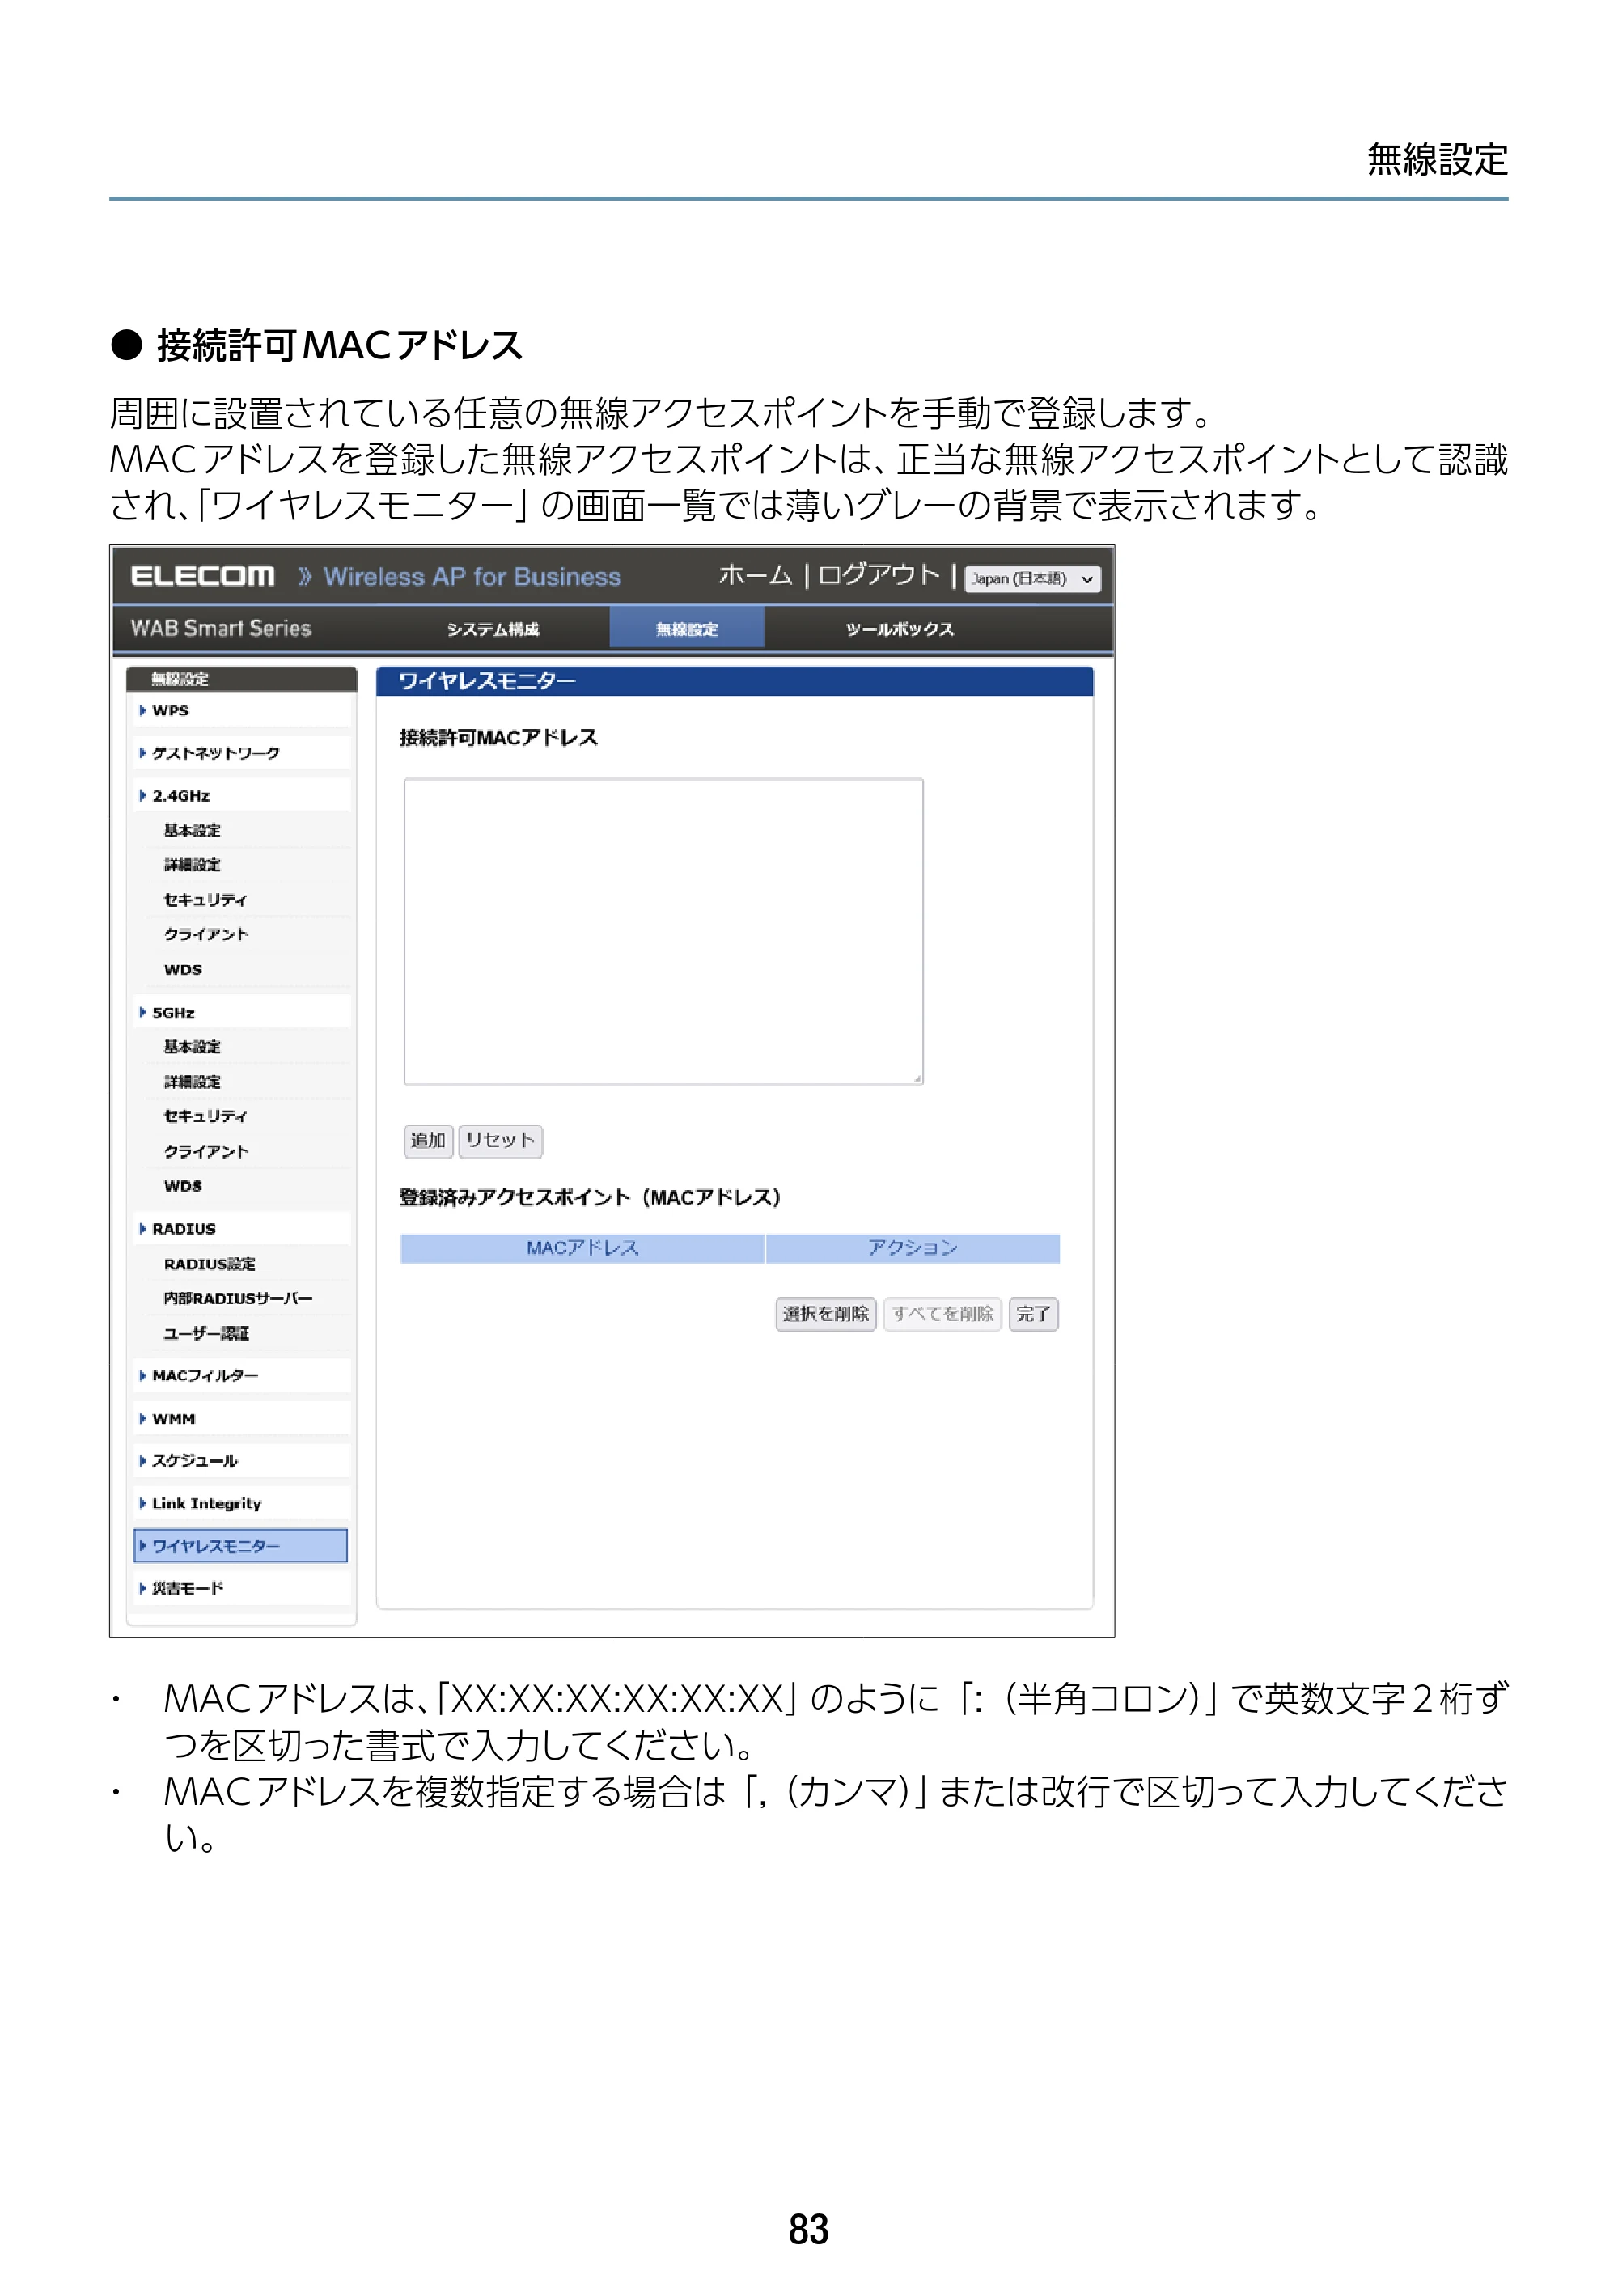Select Link Integrity in sidebar

pyautogui.click(x=241, y=1503)
